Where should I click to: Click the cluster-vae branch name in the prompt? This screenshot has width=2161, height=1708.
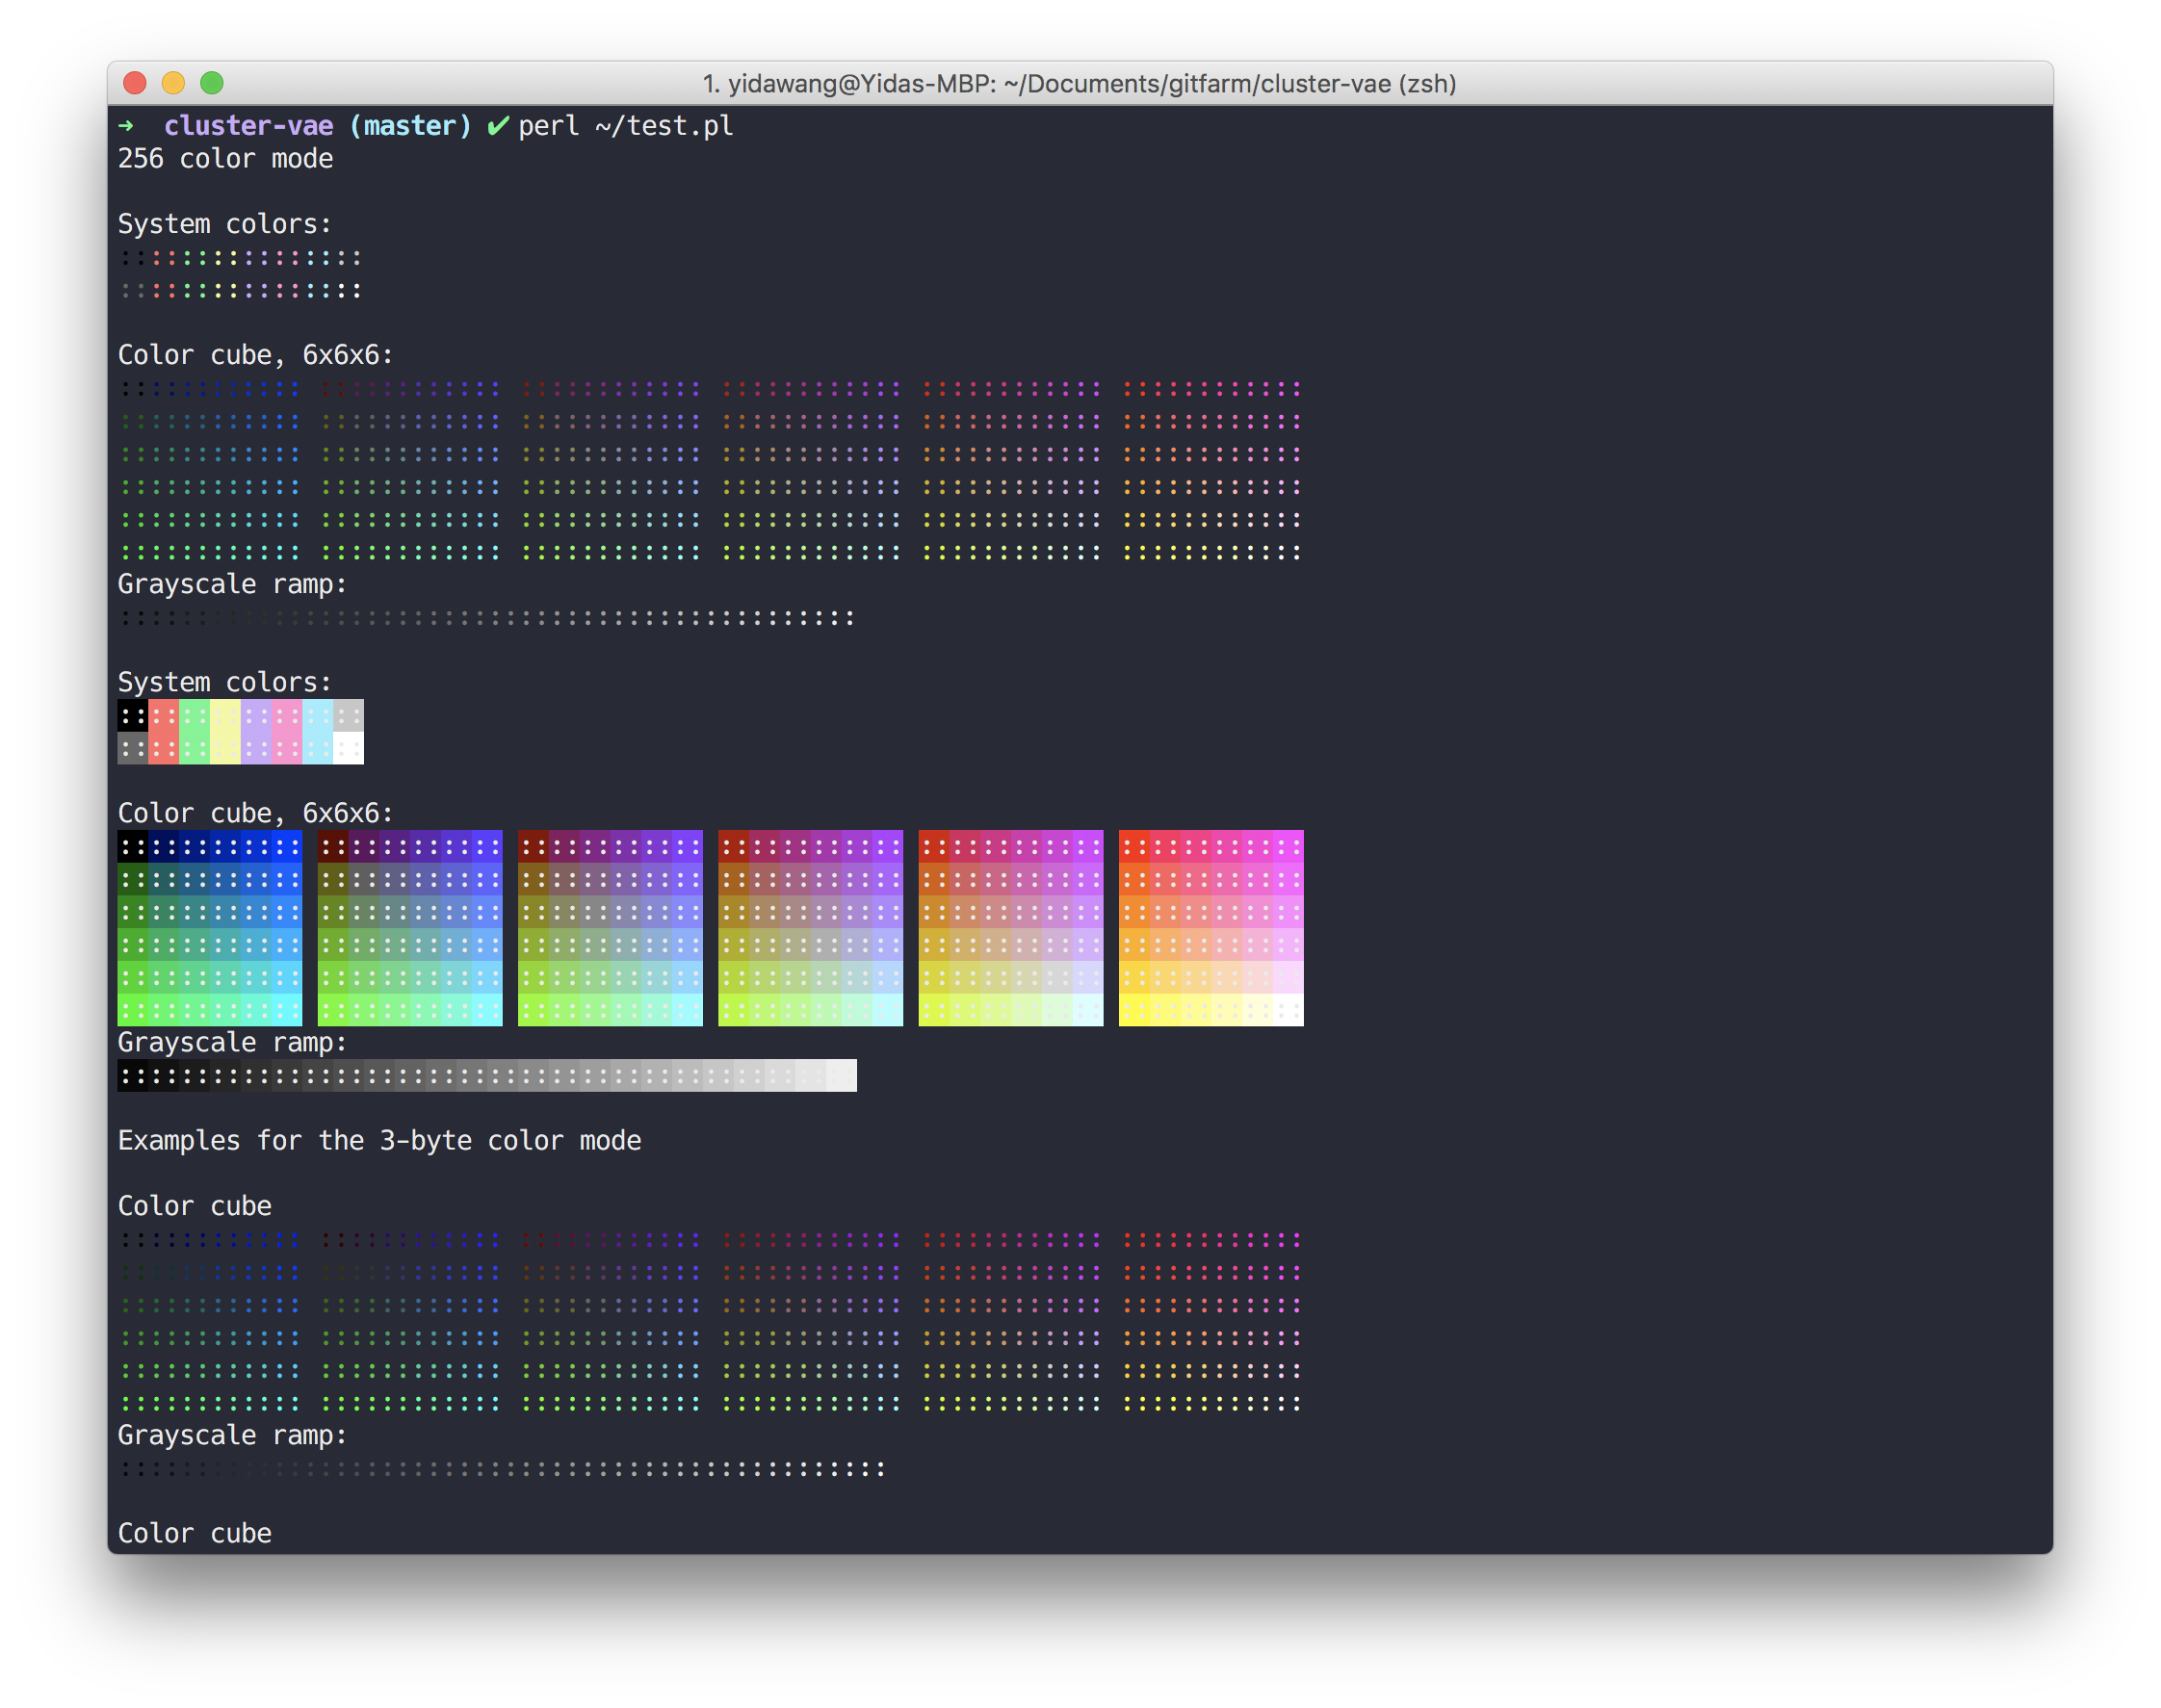249,125
